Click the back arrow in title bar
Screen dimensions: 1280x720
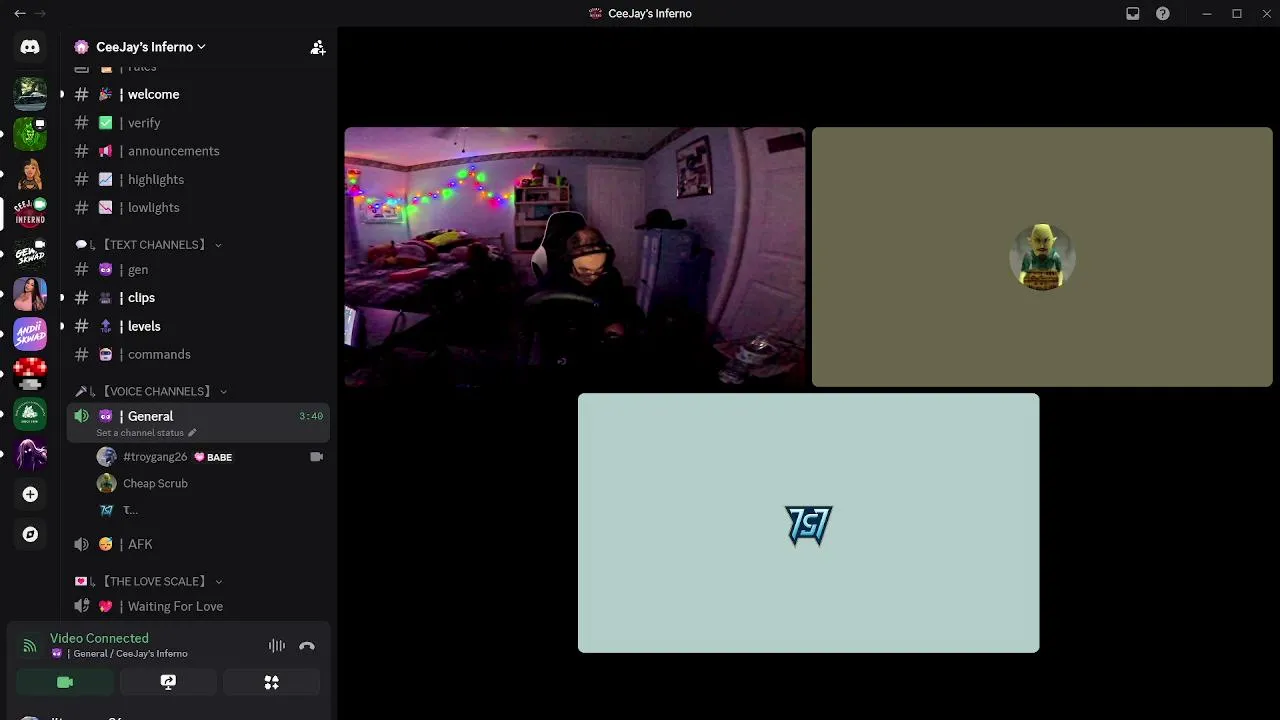coord(20,13)
